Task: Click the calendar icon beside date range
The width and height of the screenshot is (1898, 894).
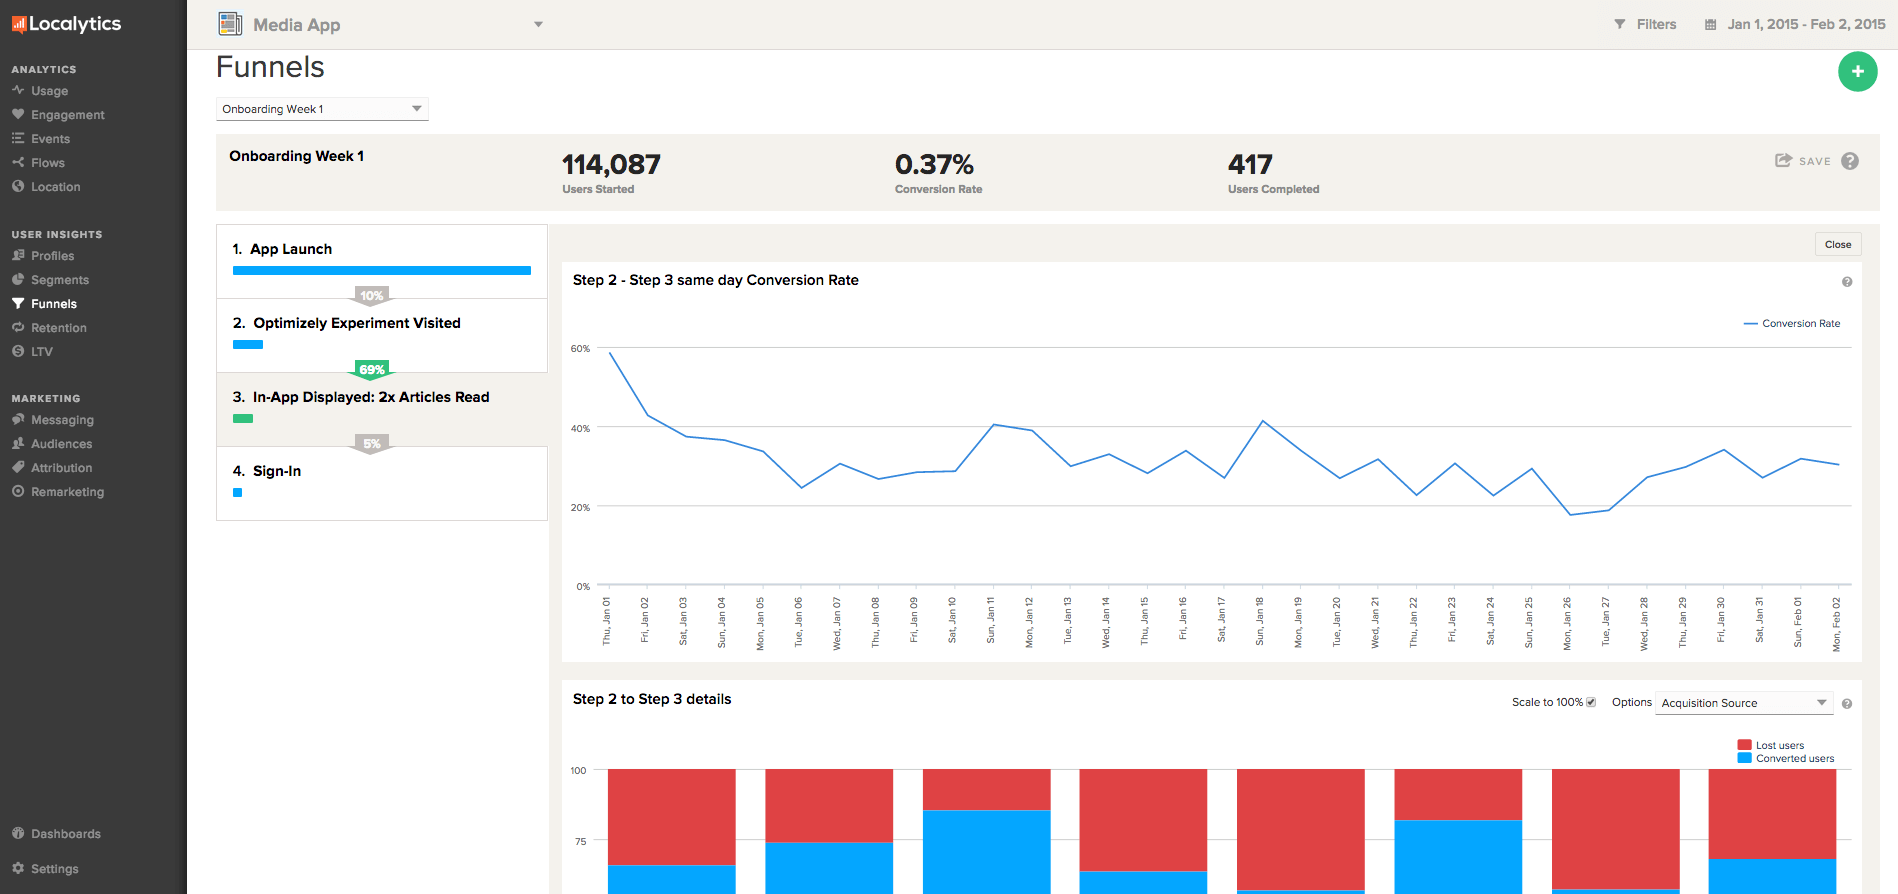Action: click(x=1711, y=24)
